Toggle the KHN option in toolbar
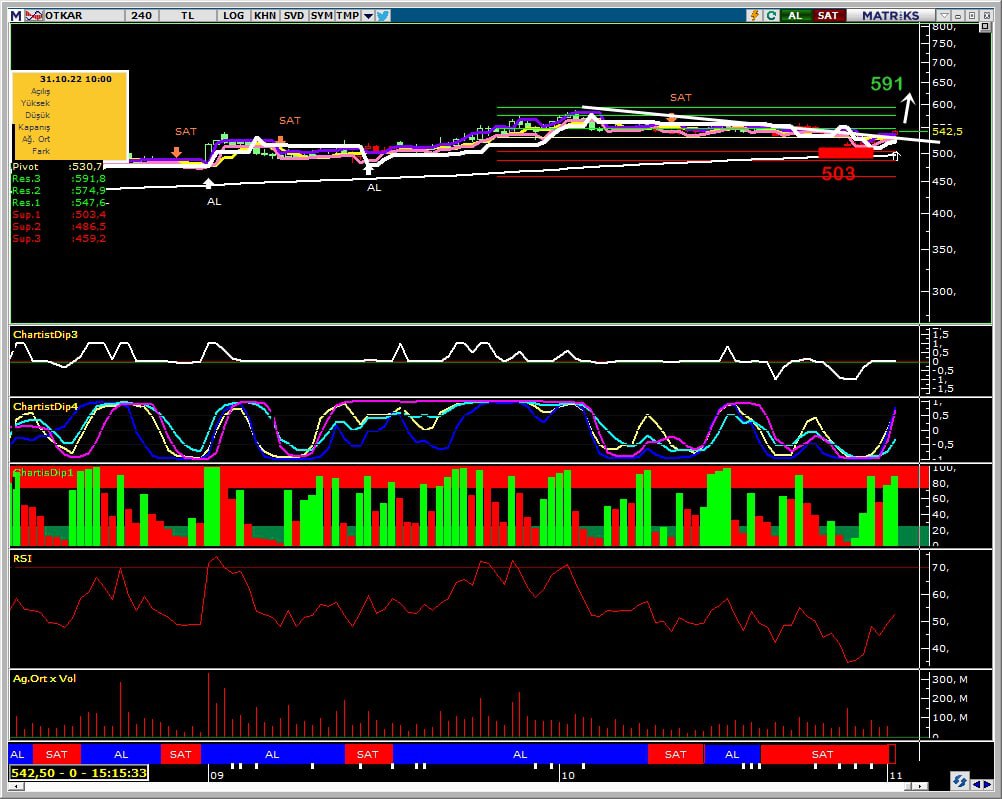Screen dimensions: 1002x799 click(x=265, y=16)
